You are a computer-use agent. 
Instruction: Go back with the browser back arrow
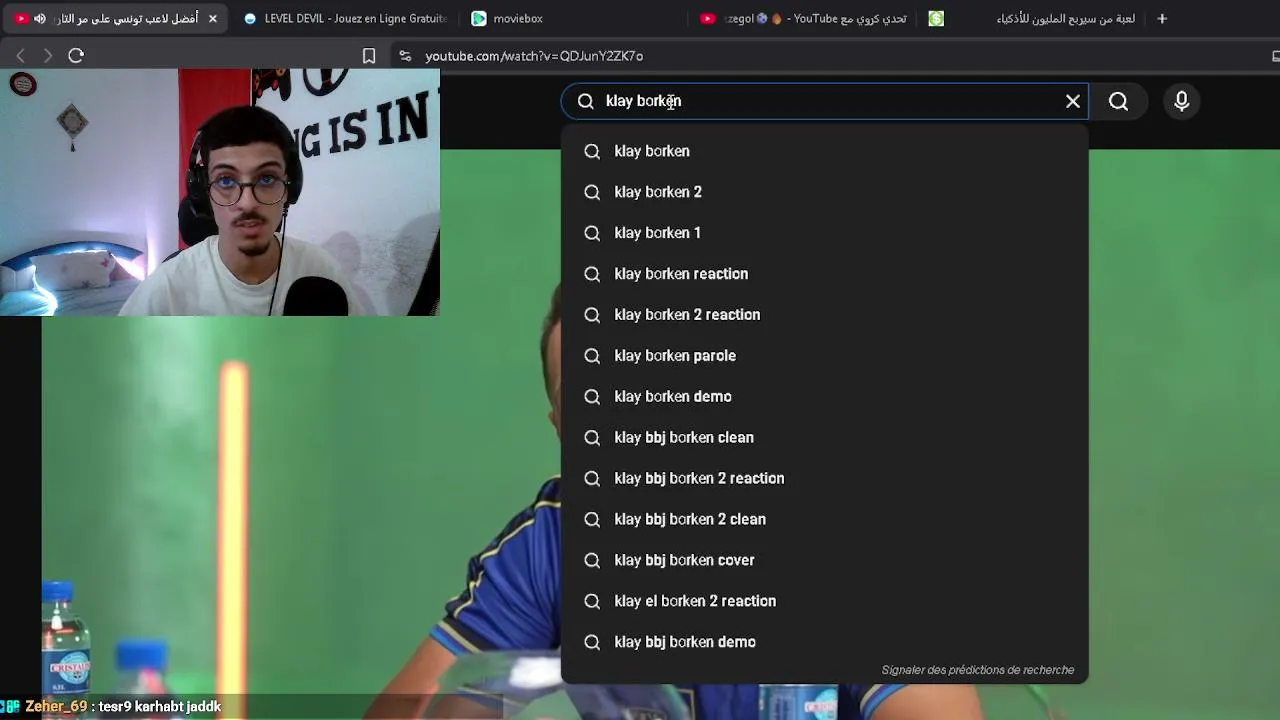(x=20, y=56)
